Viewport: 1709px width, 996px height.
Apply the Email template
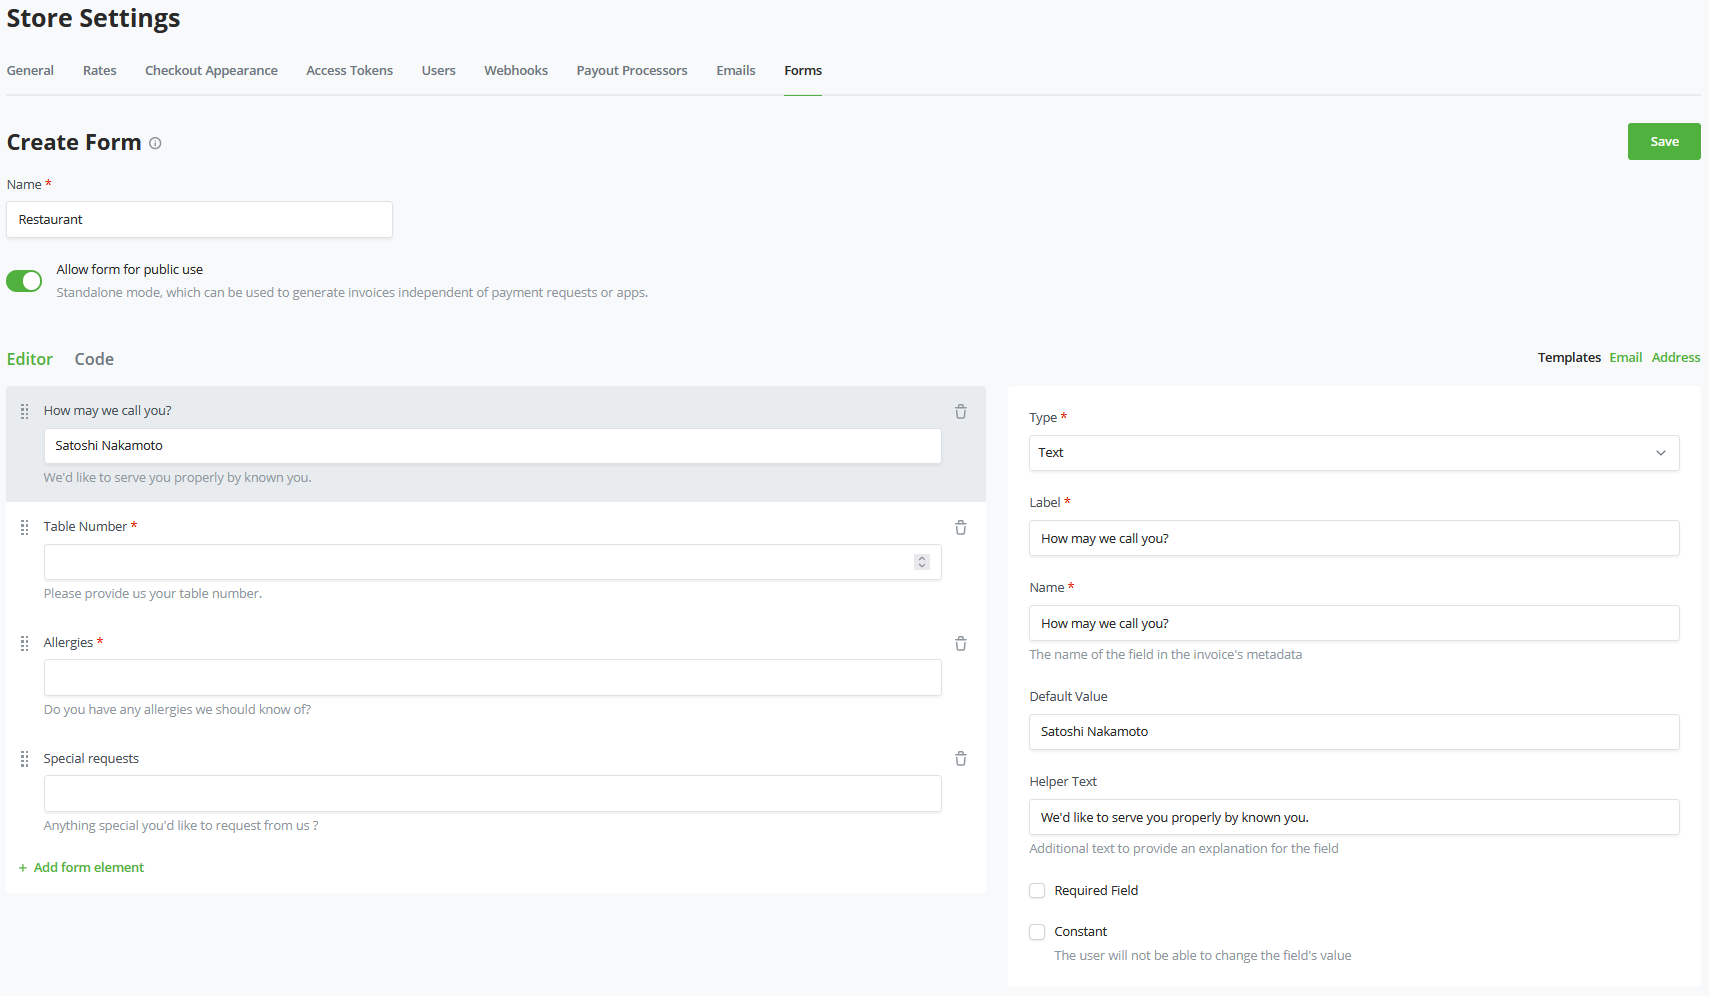(1625, 358)
